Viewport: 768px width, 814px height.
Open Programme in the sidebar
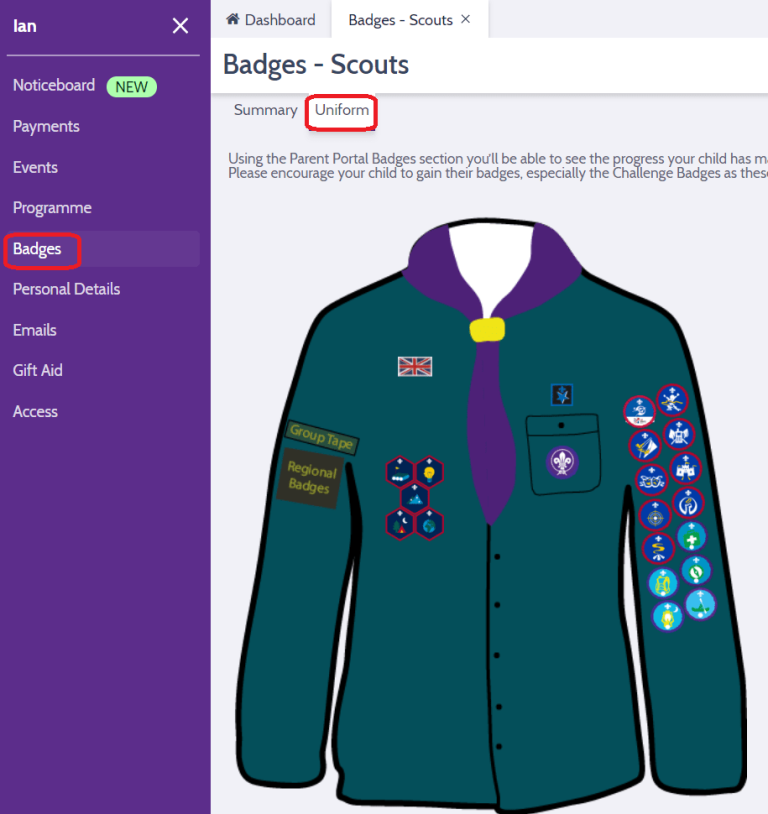tap(52, 208)
